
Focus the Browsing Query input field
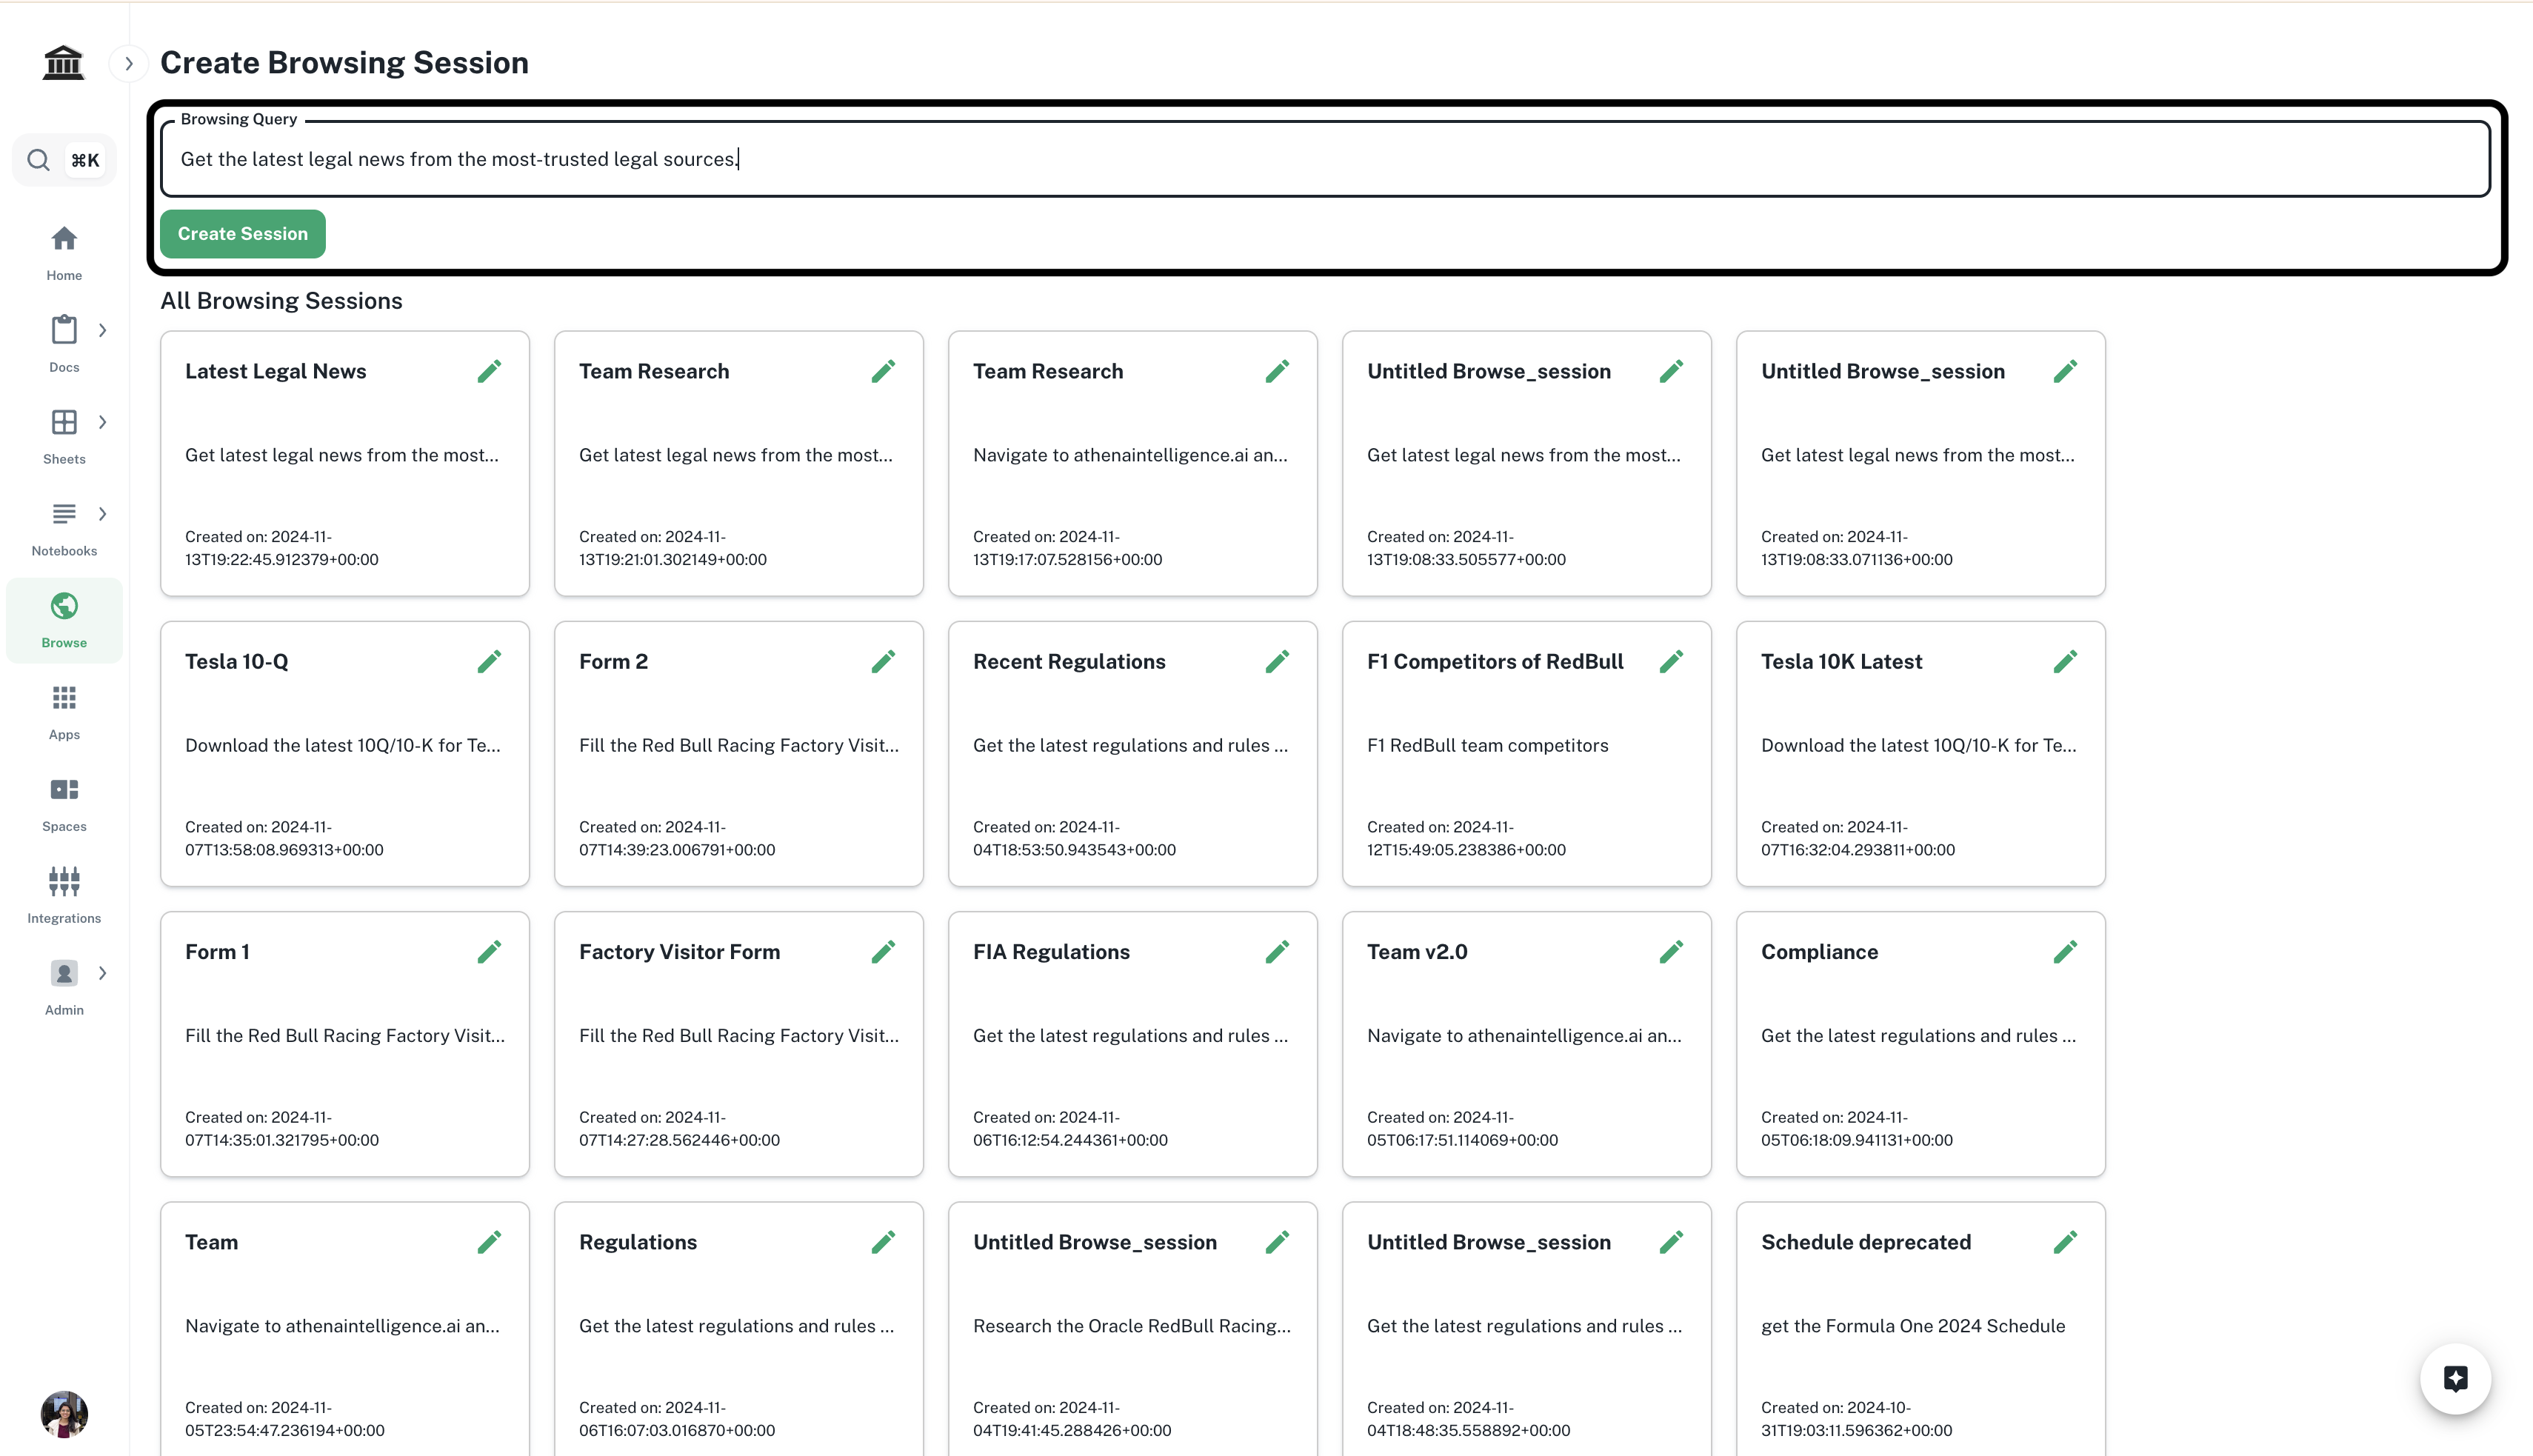click(1325, 159)
